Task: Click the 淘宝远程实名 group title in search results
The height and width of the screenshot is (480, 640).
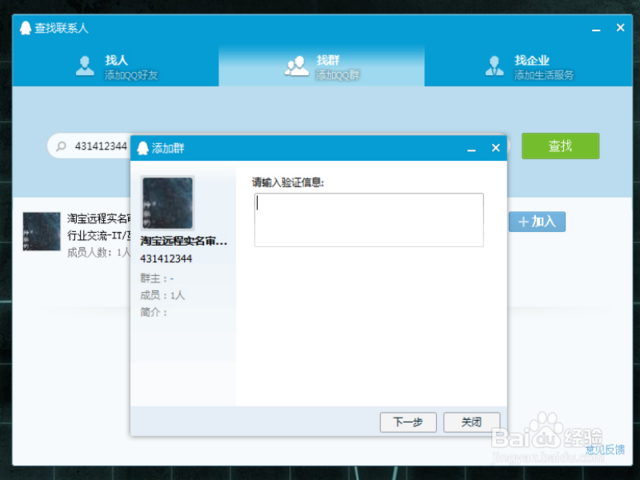Action: tap(98, 219)
